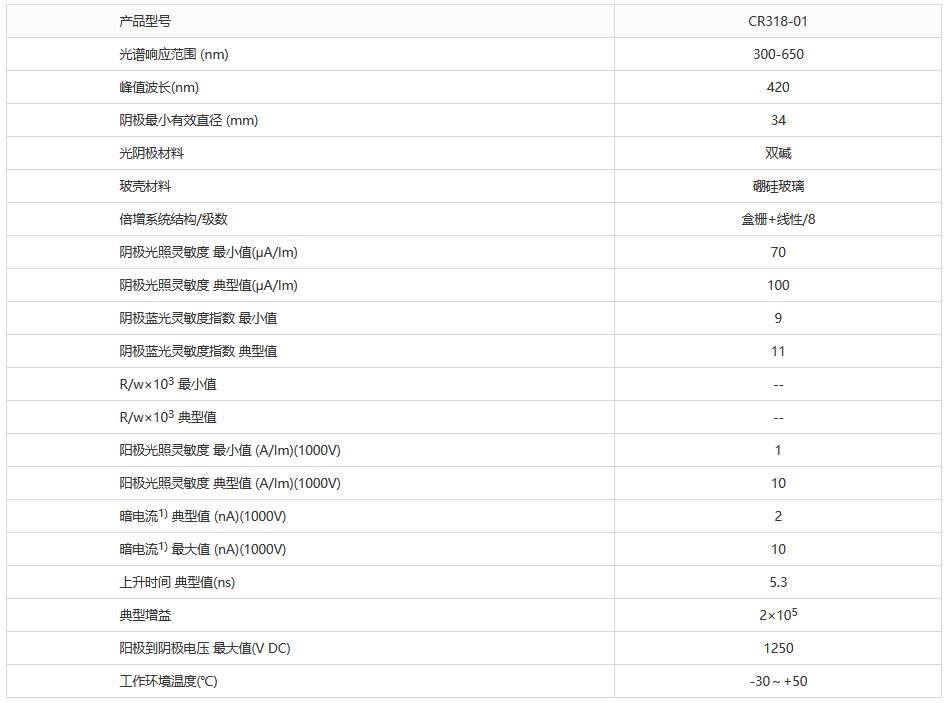Click the 阴极最小有效直径 (mm) label
Viewport: 949px width, 703px height.
pos(188,120)
